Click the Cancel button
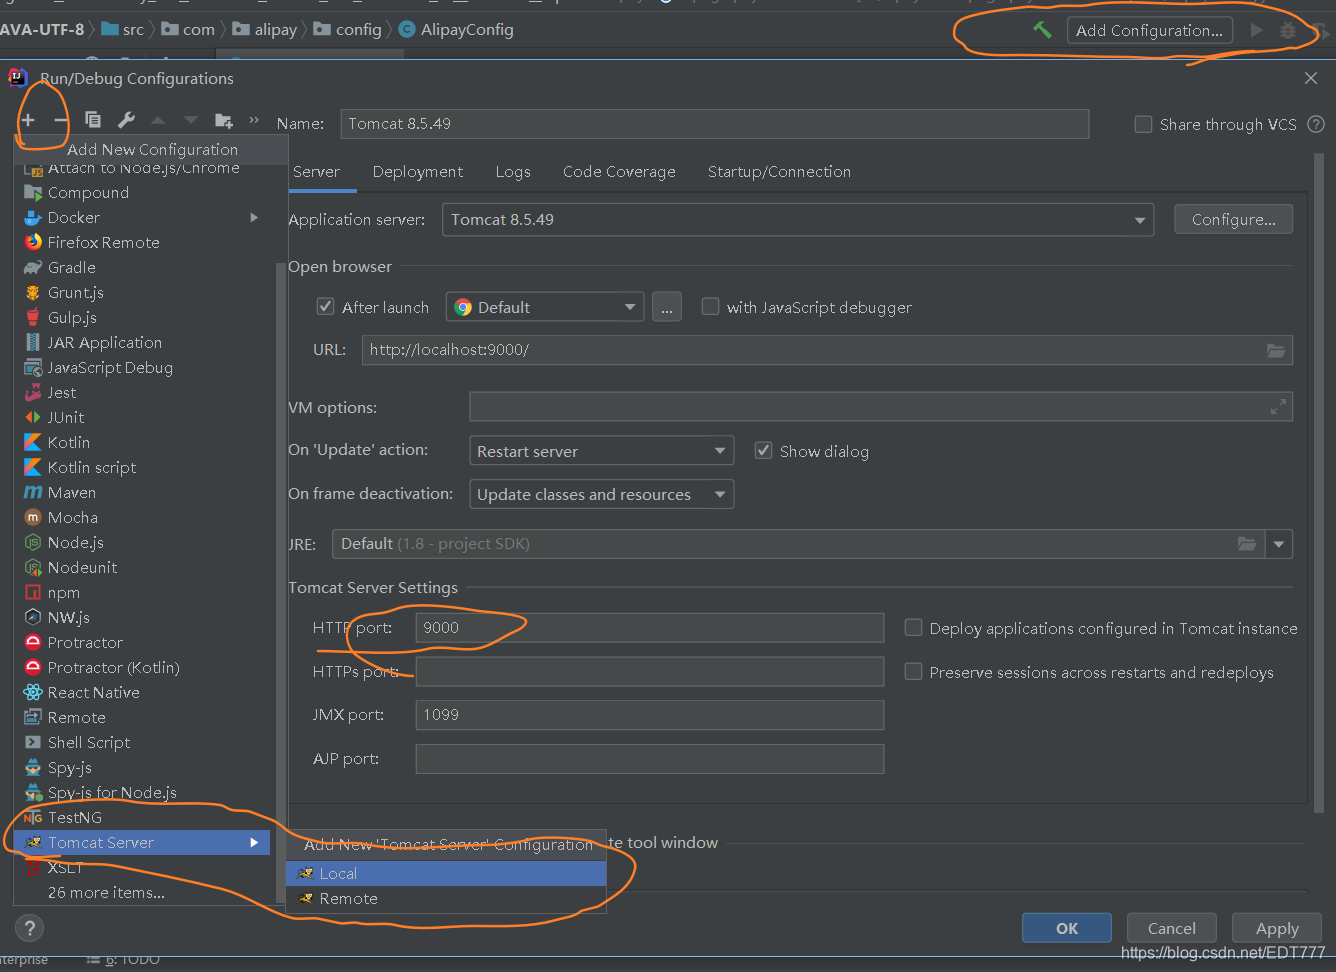Image resolution: width=1336 pixels, height=972 pixels. tap(1171, 928)
